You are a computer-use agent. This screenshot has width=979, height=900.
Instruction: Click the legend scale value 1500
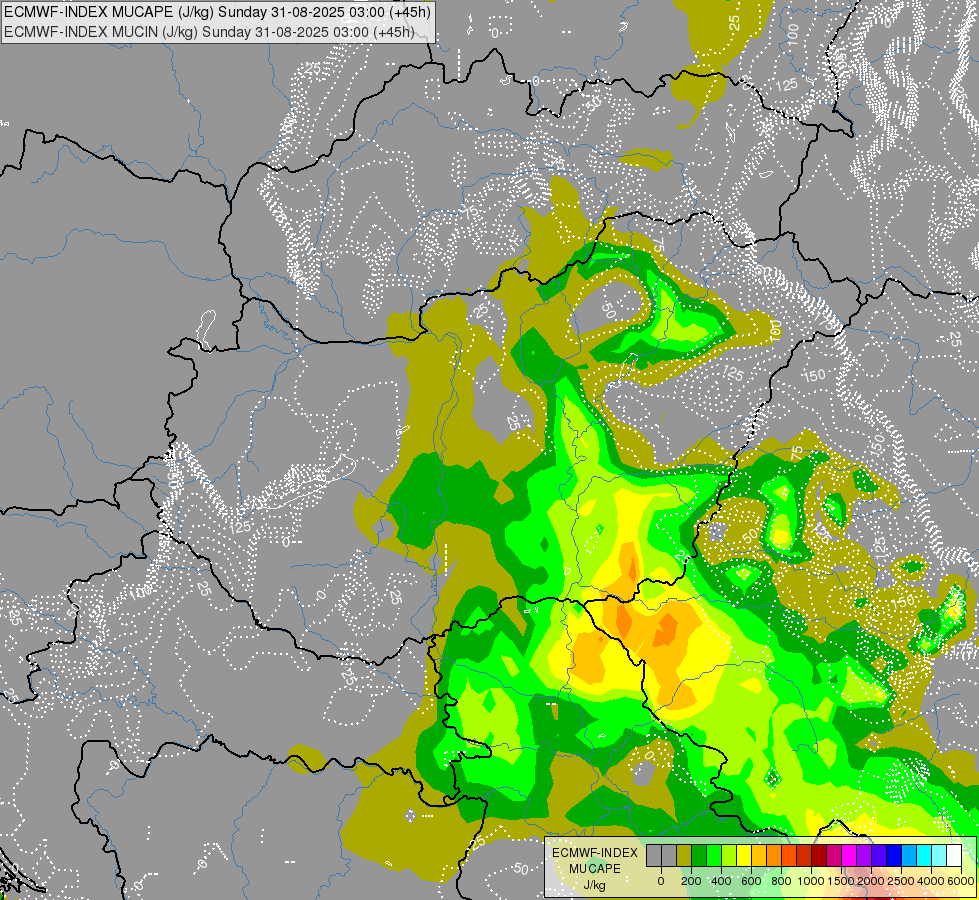point(841,881)
